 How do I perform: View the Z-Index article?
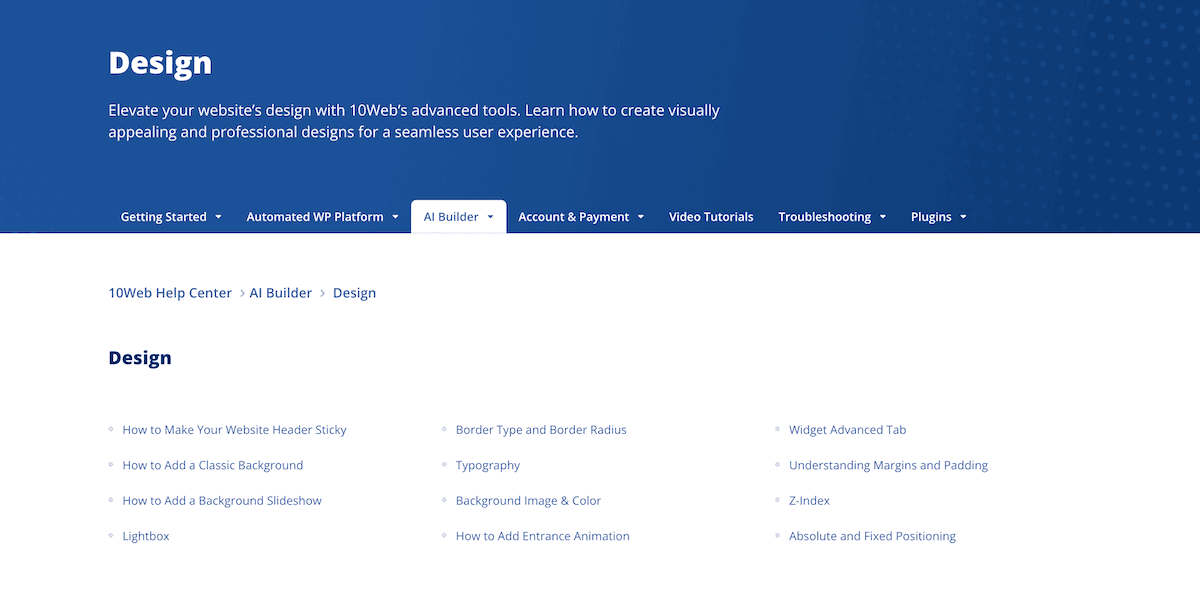809,501
